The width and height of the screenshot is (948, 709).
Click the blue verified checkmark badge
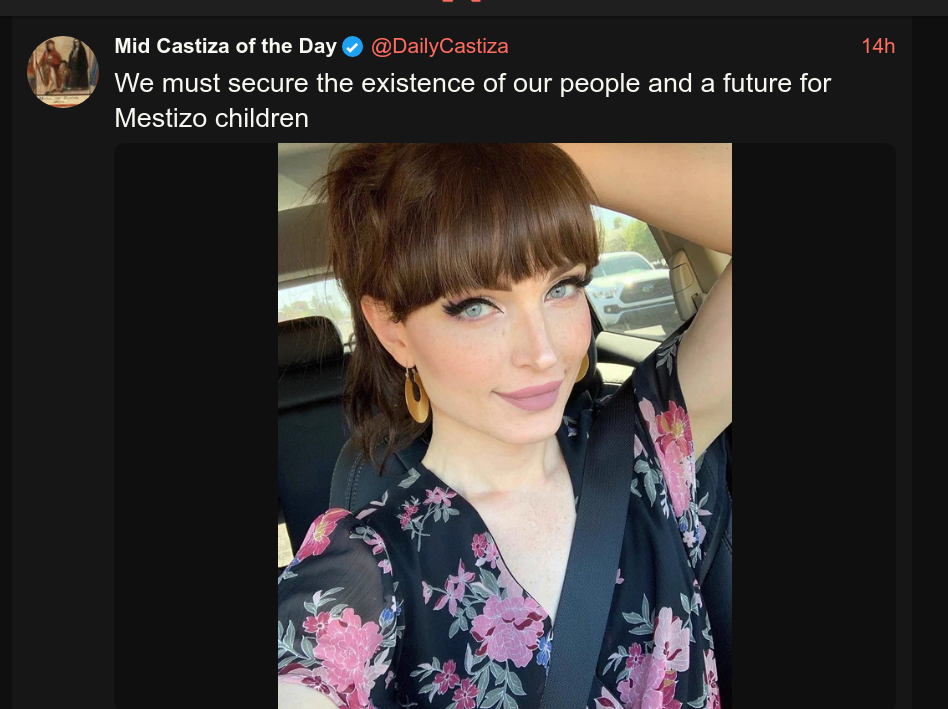(x=352, y=47)
